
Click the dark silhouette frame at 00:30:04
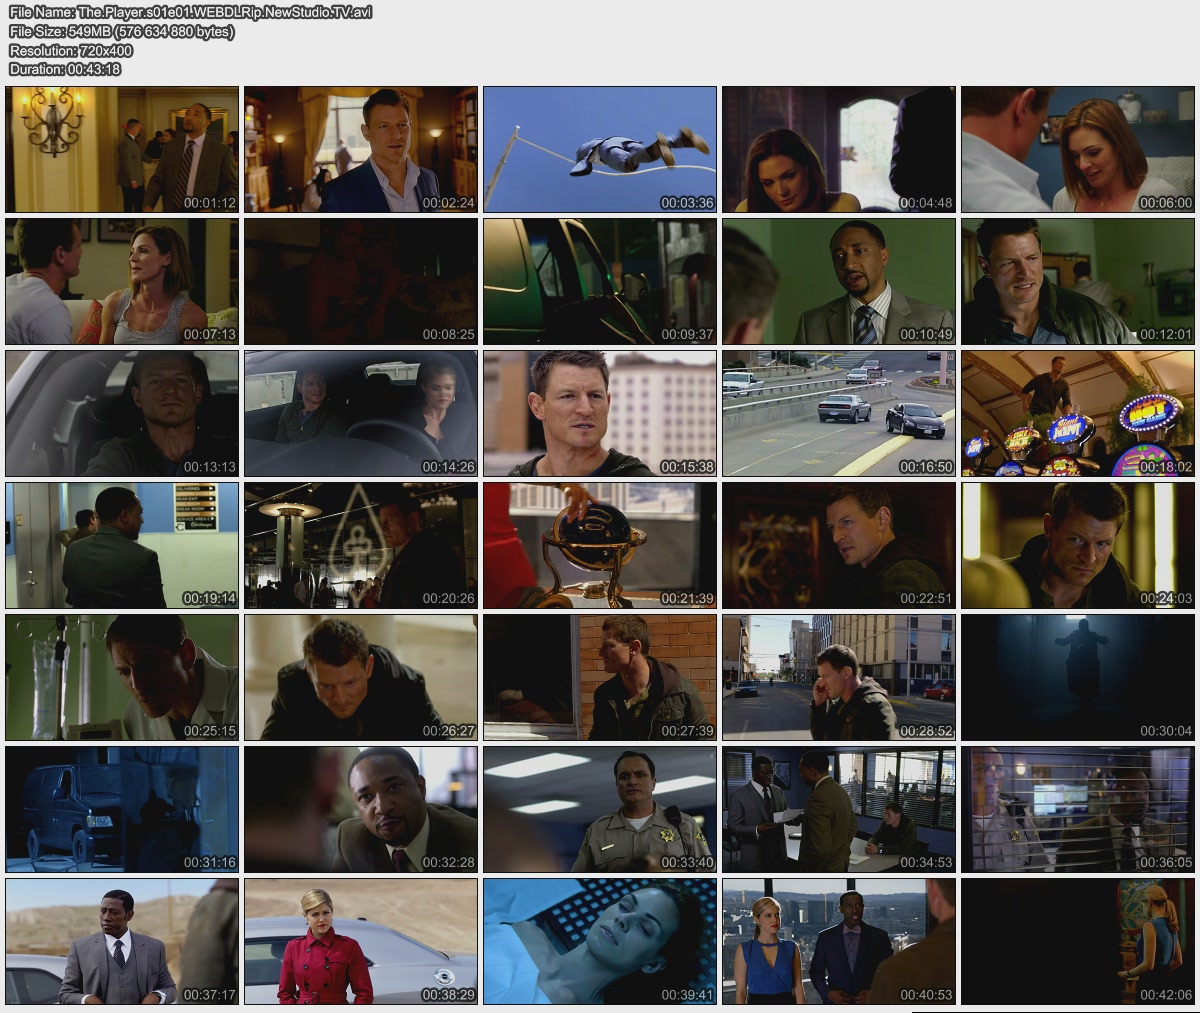tap(1078, 677)
